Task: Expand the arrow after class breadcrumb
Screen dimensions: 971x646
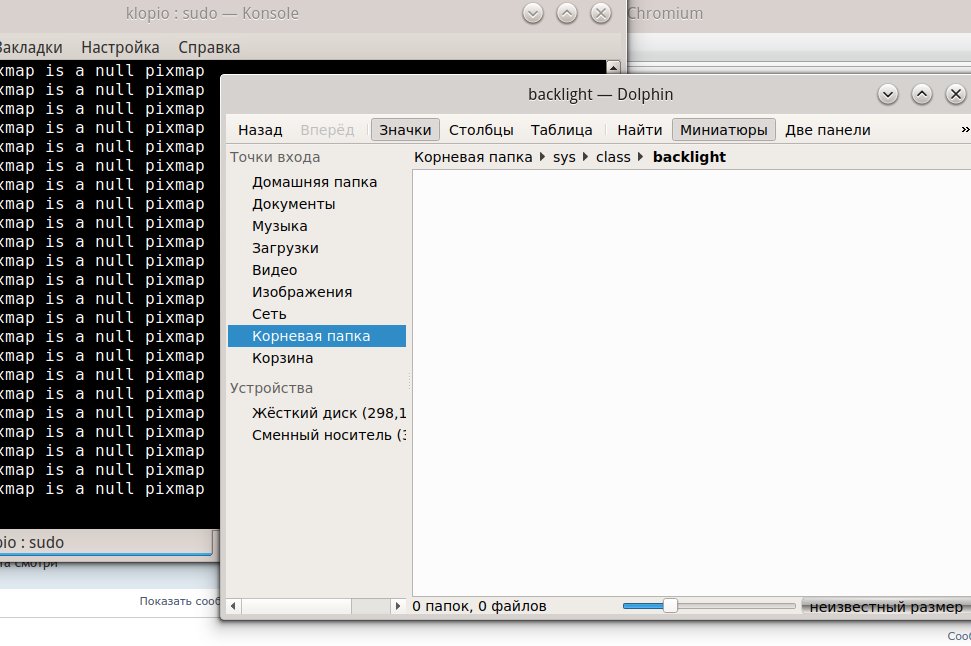Action: coord(641,157)
